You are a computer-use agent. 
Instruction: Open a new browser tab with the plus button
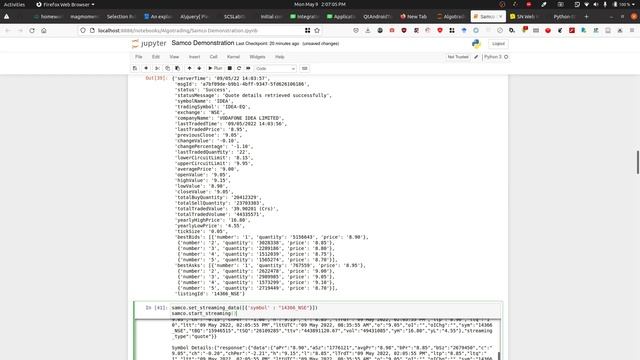(587, 17)
